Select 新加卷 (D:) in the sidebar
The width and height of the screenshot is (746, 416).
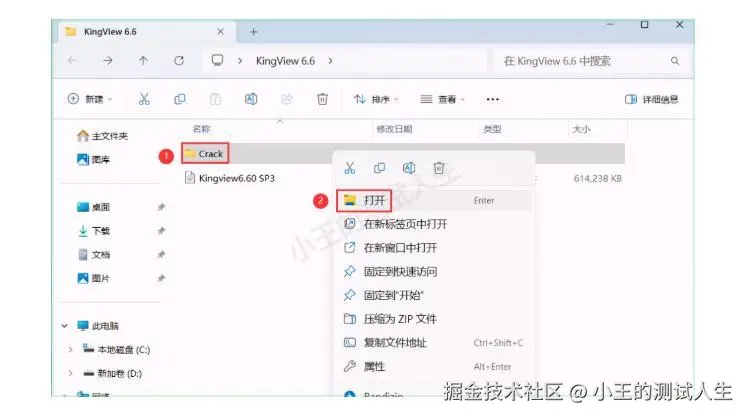(x=113, y=374)
